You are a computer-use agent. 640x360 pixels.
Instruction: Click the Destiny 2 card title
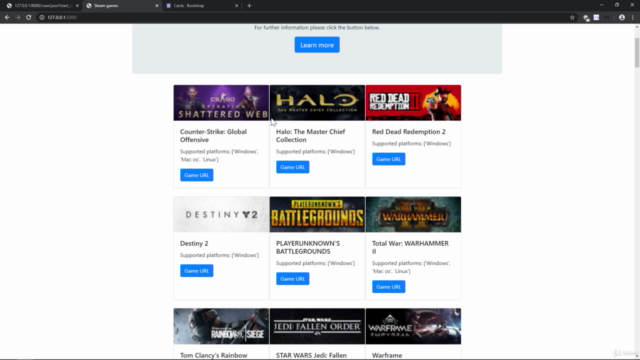coord(194,244)
